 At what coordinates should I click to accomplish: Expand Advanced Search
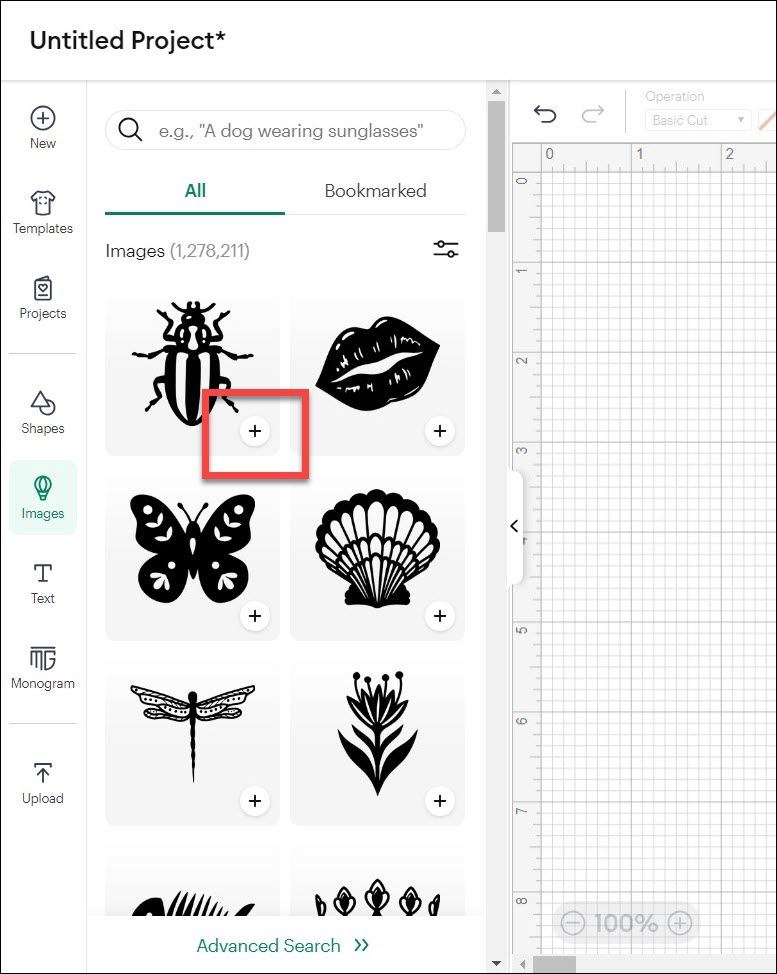[283, 945]
